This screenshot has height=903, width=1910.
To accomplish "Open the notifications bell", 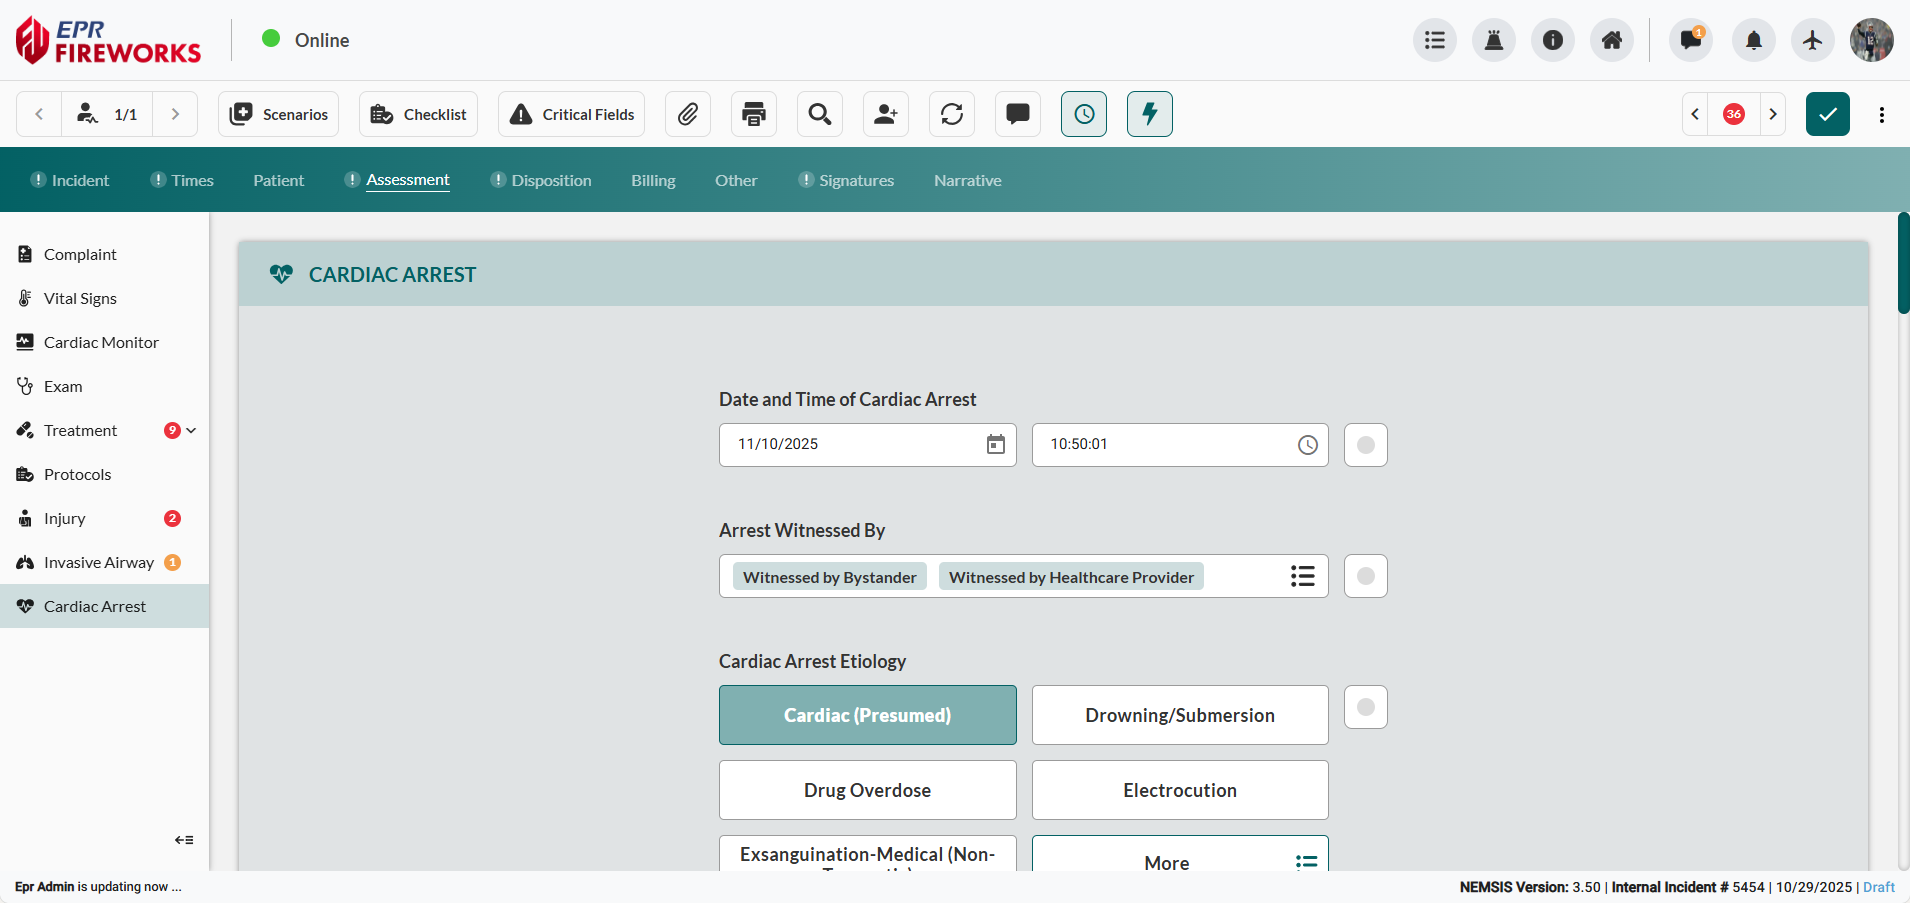I will (1754, 40).
